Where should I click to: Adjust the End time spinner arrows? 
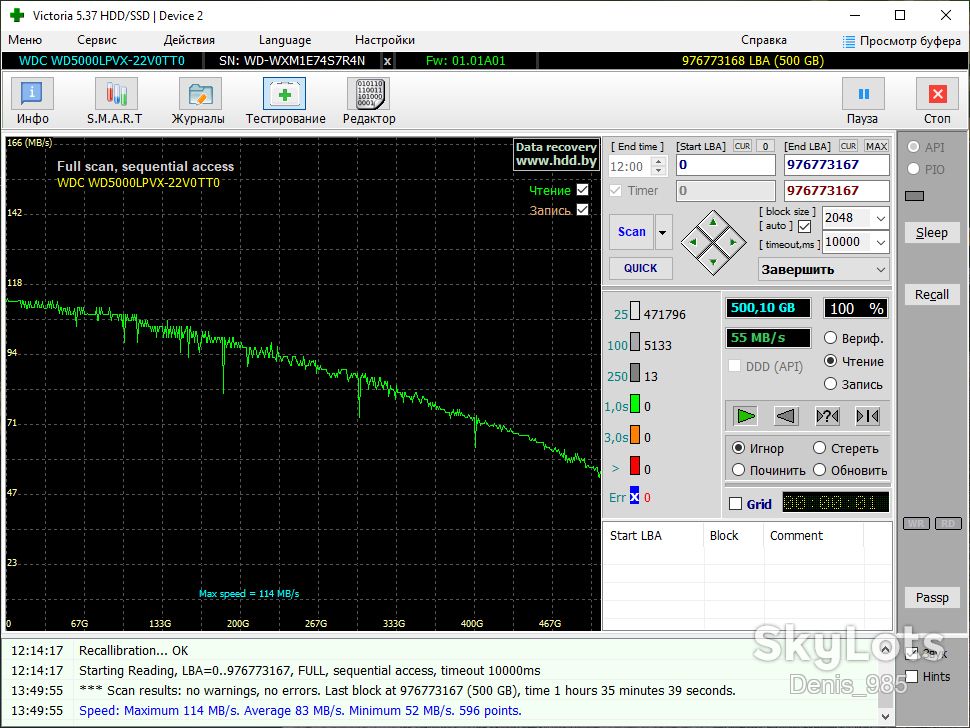(659, 166)
